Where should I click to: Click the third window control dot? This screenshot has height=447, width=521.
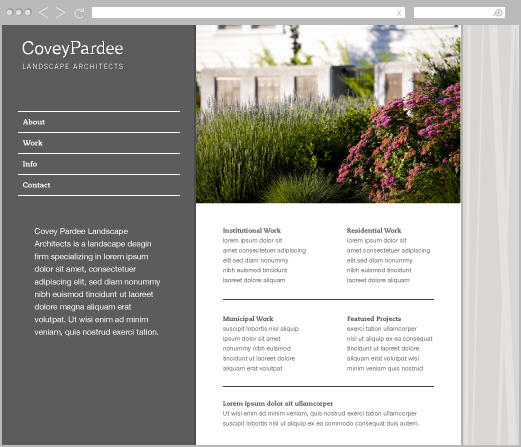click(28, 12)
